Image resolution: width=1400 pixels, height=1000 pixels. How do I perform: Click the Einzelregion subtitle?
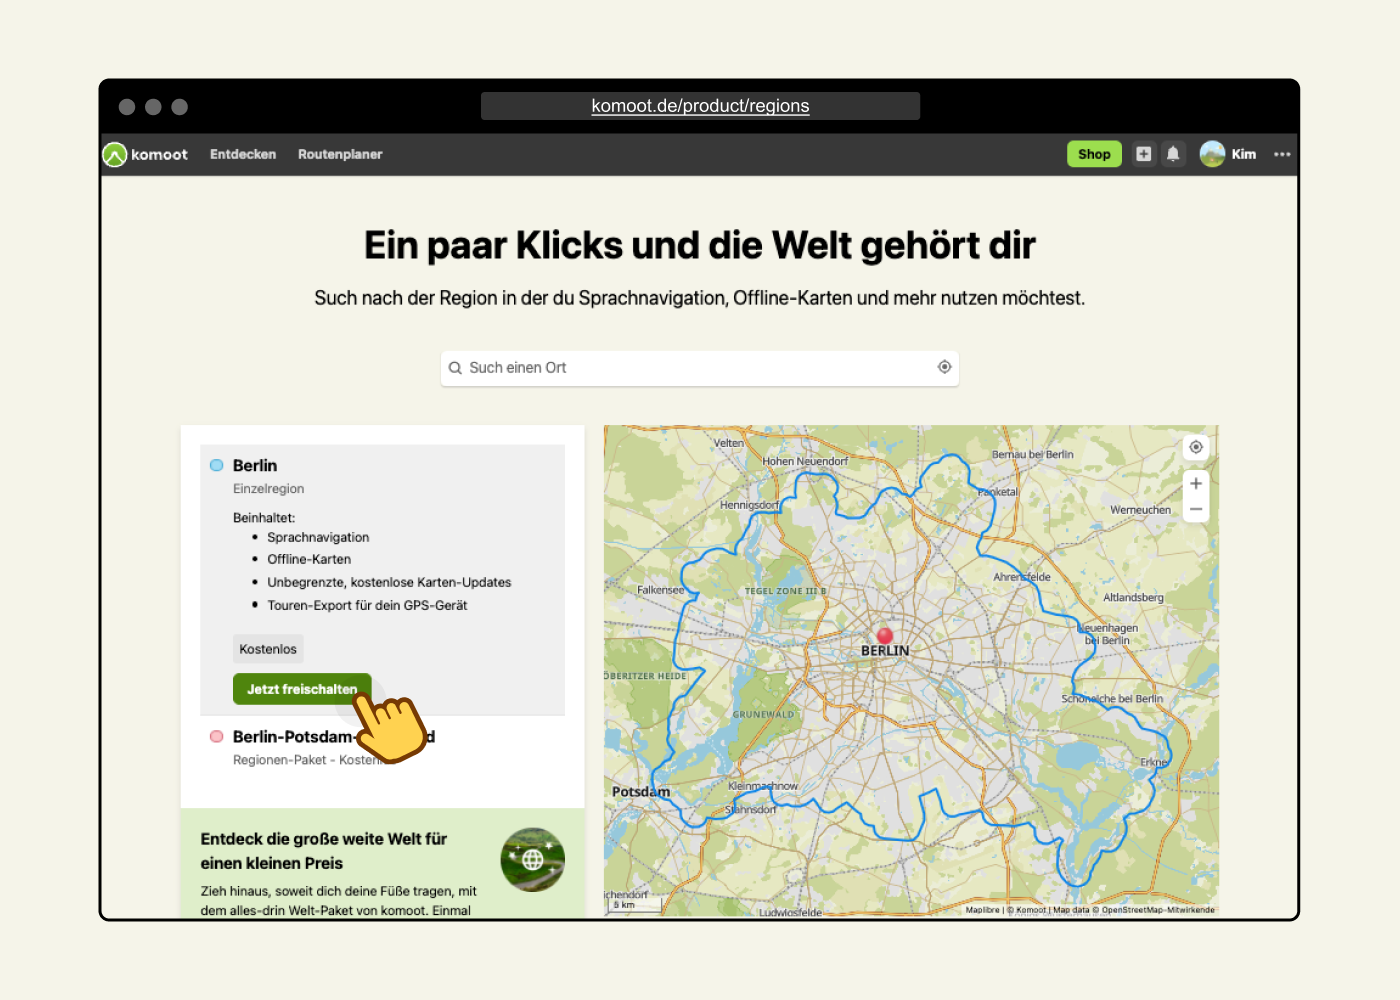[269, 489]
